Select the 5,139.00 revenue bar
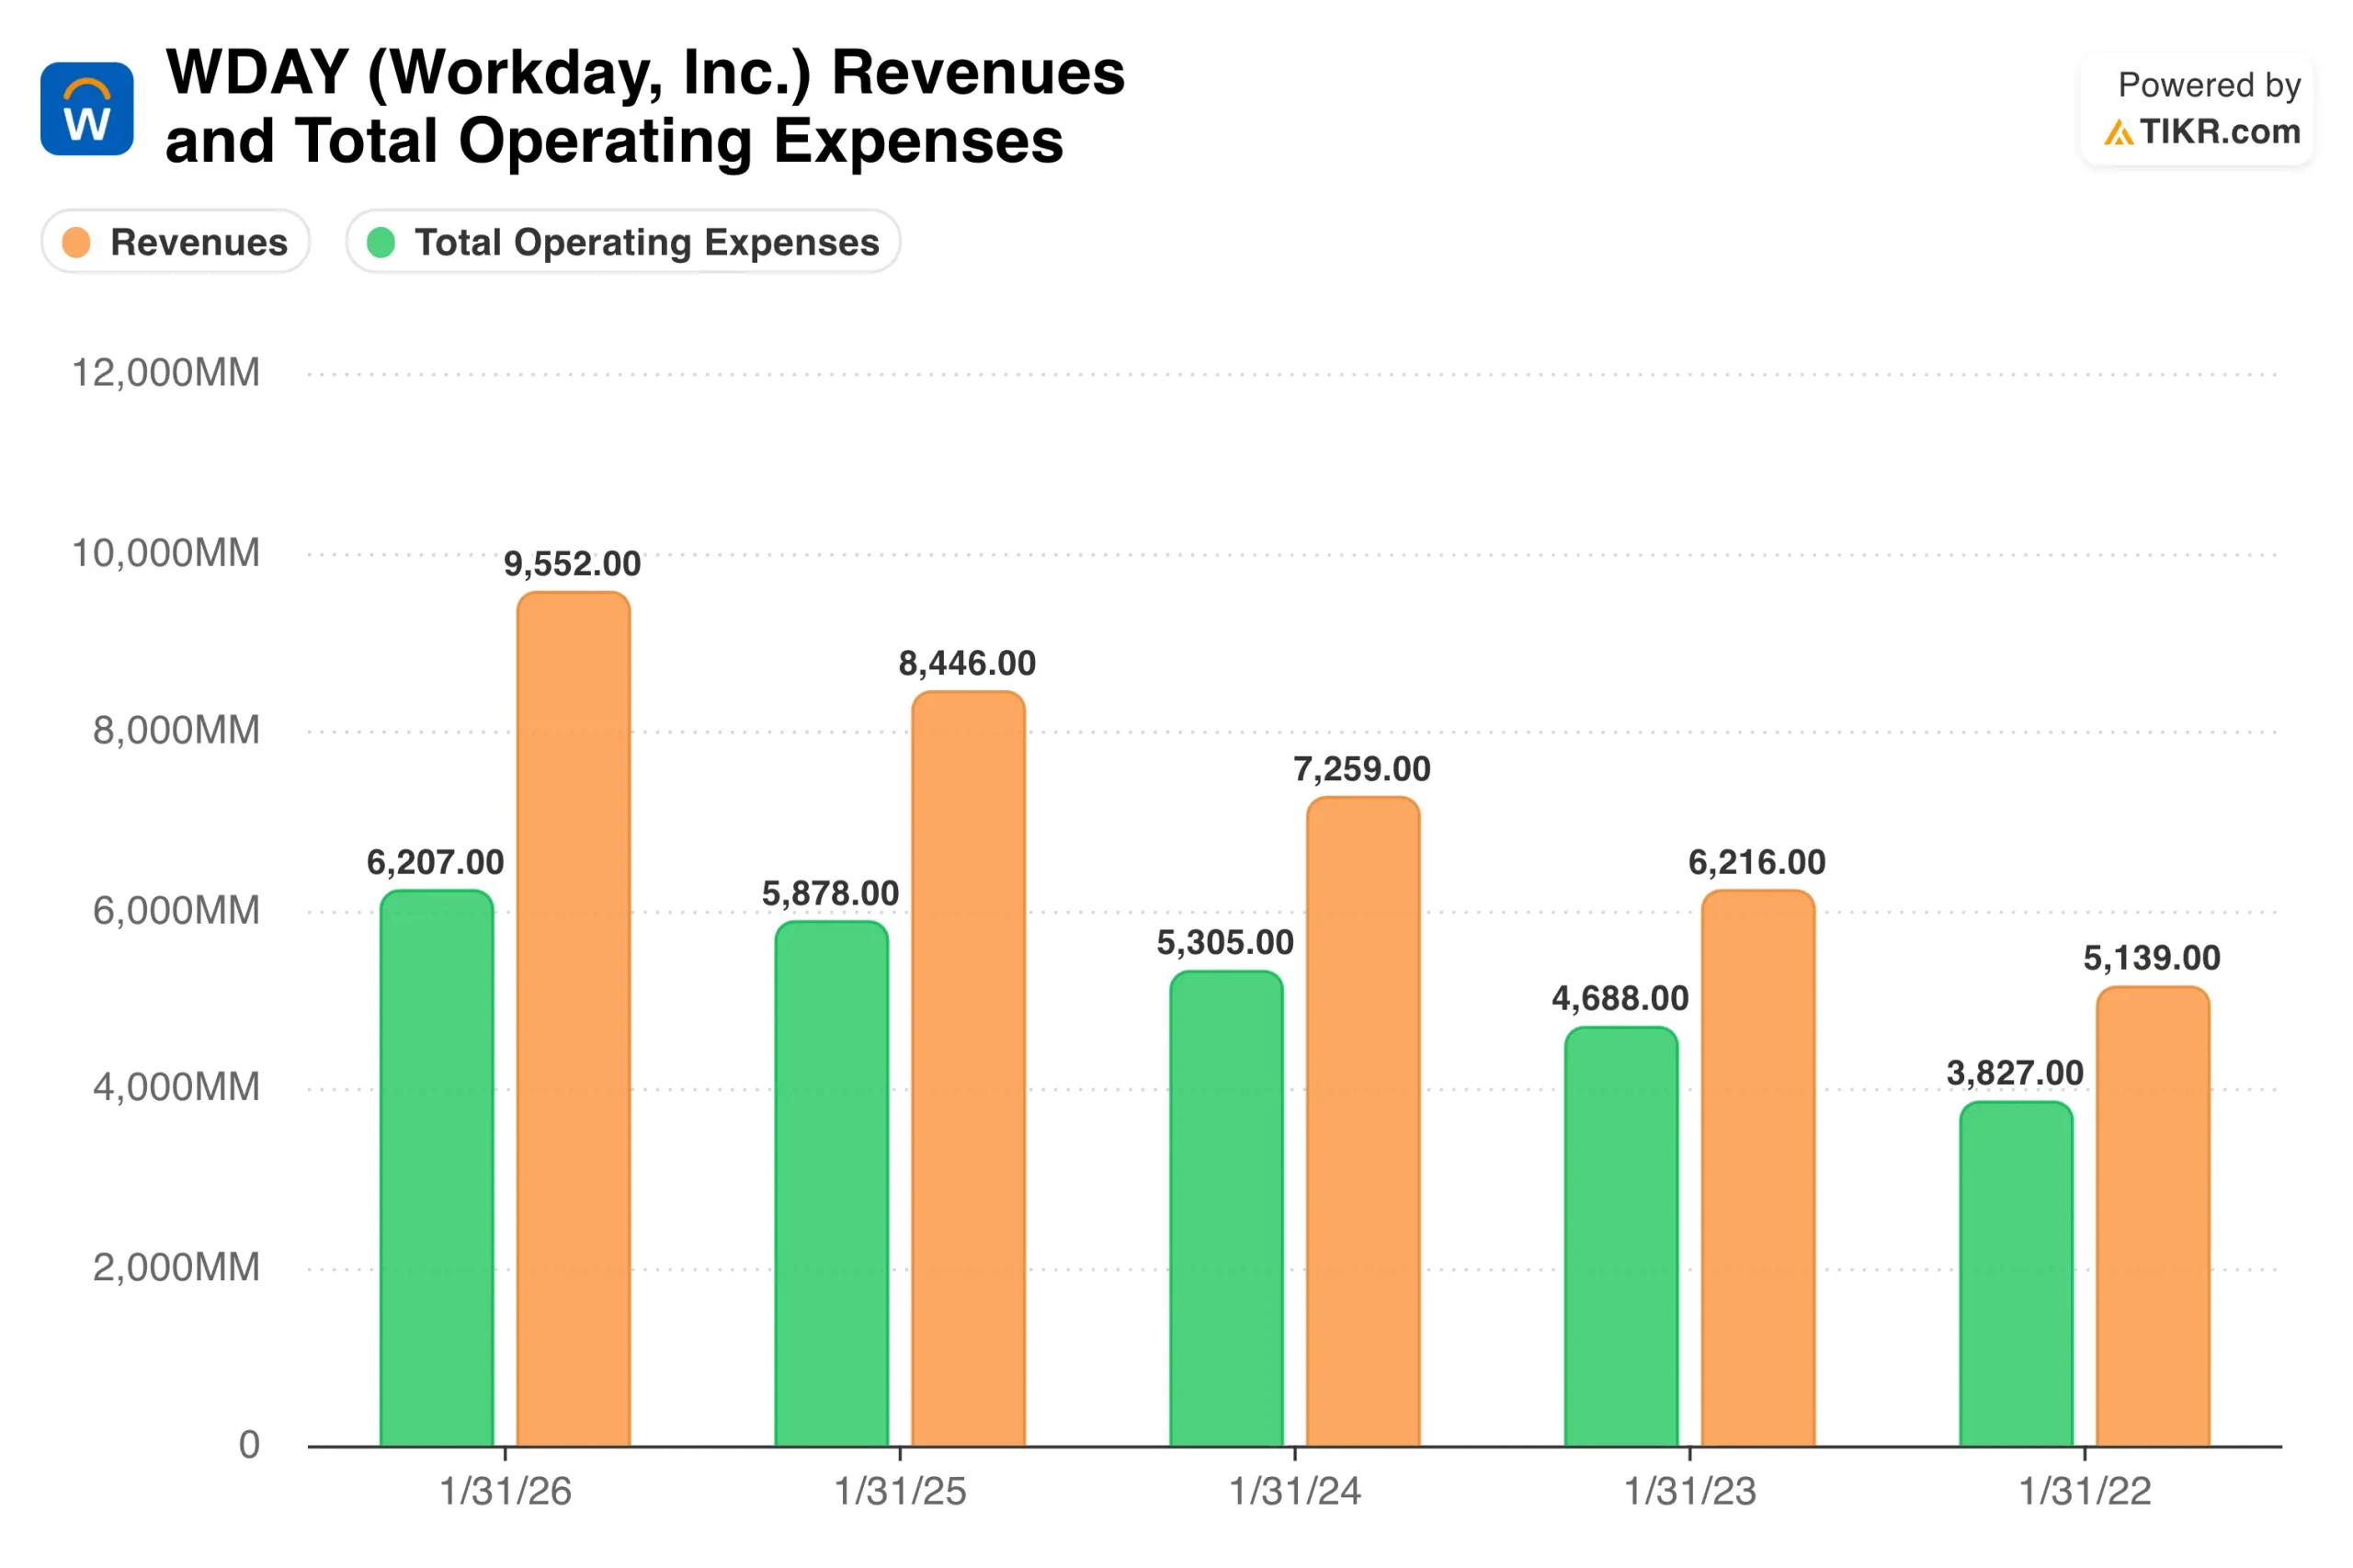 point(2152,1215)
